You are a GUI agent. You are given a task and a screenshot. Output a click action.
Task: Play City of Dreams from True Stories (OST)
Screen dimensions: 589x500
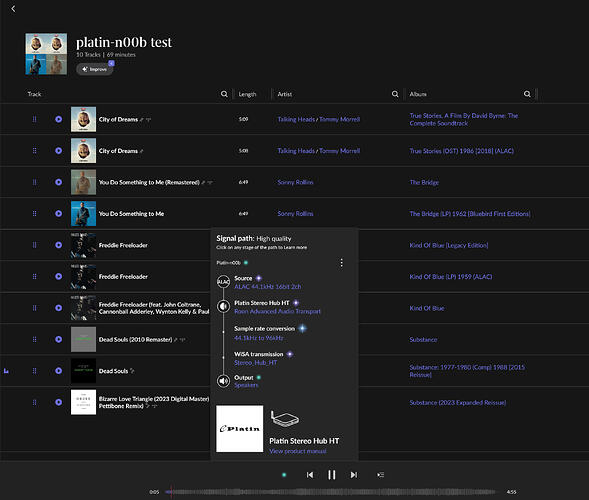coord(59,151)
